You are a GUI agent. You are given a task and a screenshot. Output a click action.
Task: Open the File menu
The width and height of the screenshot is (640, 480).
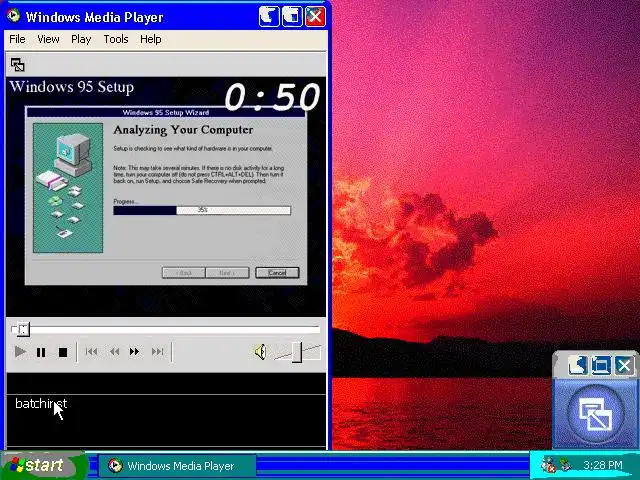[x=17, y=39]
